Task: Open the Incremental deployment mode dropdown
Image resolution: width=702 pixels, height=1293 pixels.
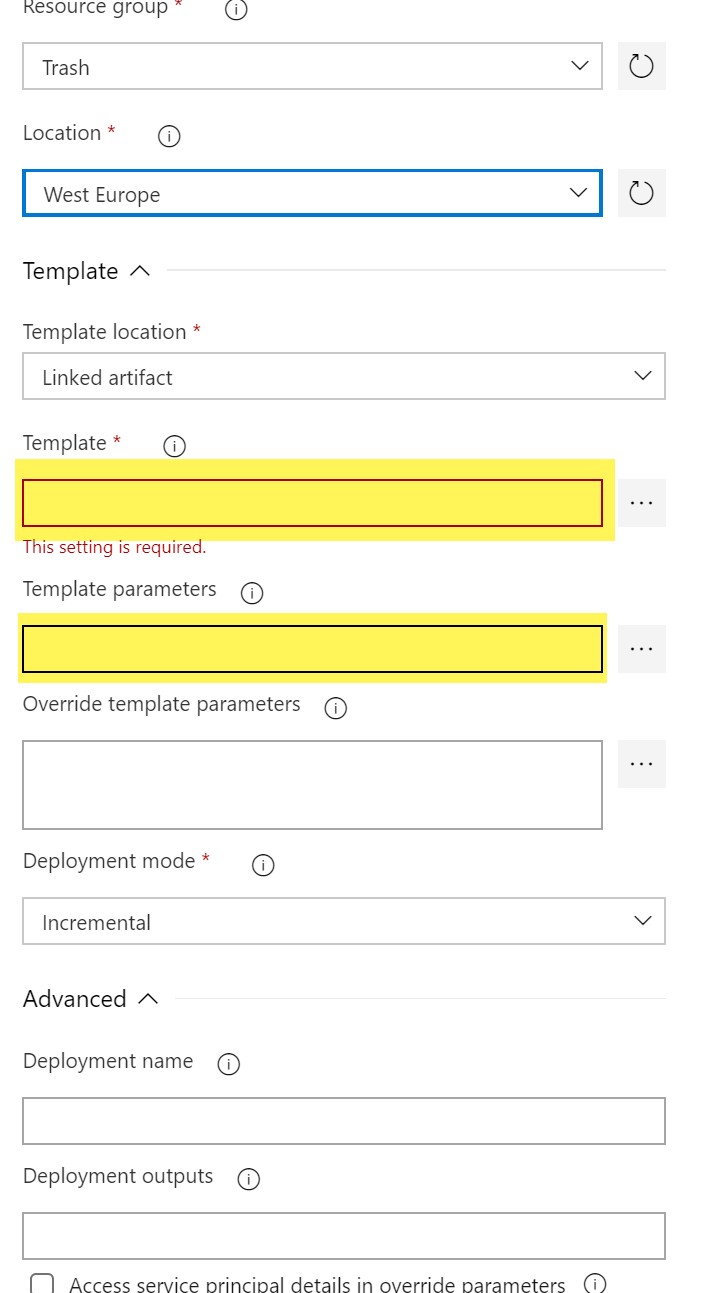Action: pos(343,922)
